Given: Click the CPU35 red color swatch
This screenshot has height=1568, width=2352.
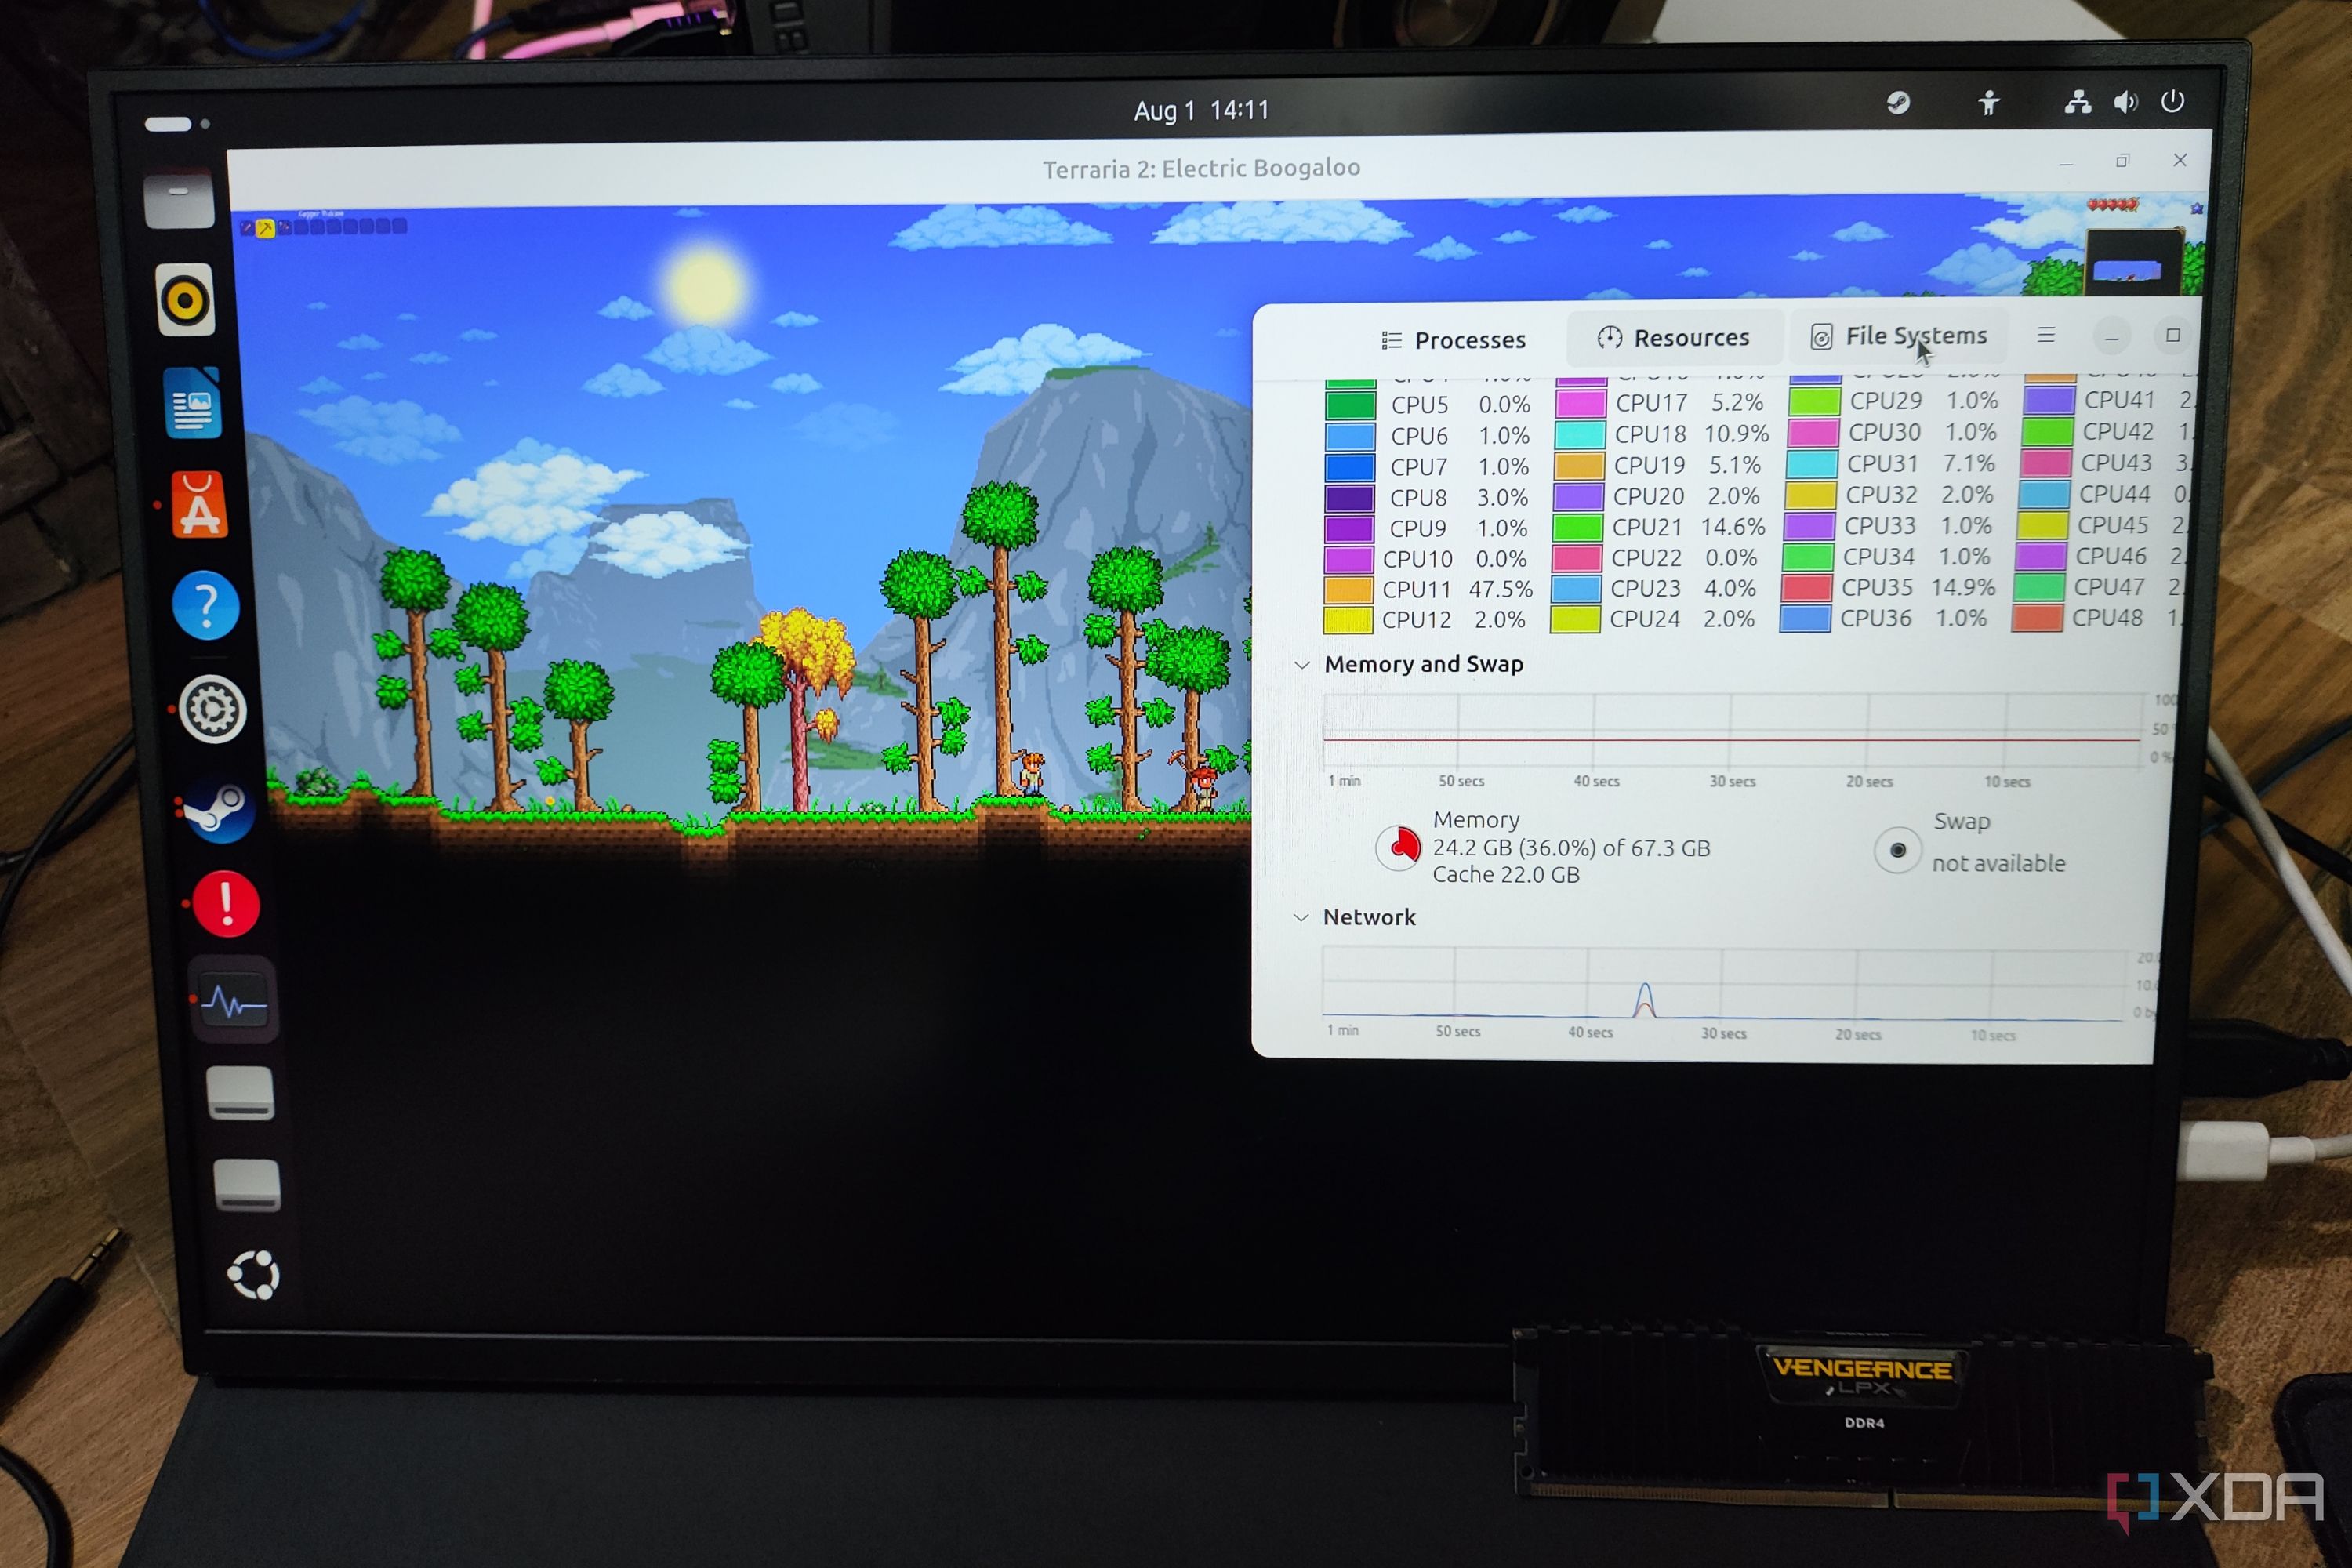Looking at the screenshot, I should click(1807, 587).
